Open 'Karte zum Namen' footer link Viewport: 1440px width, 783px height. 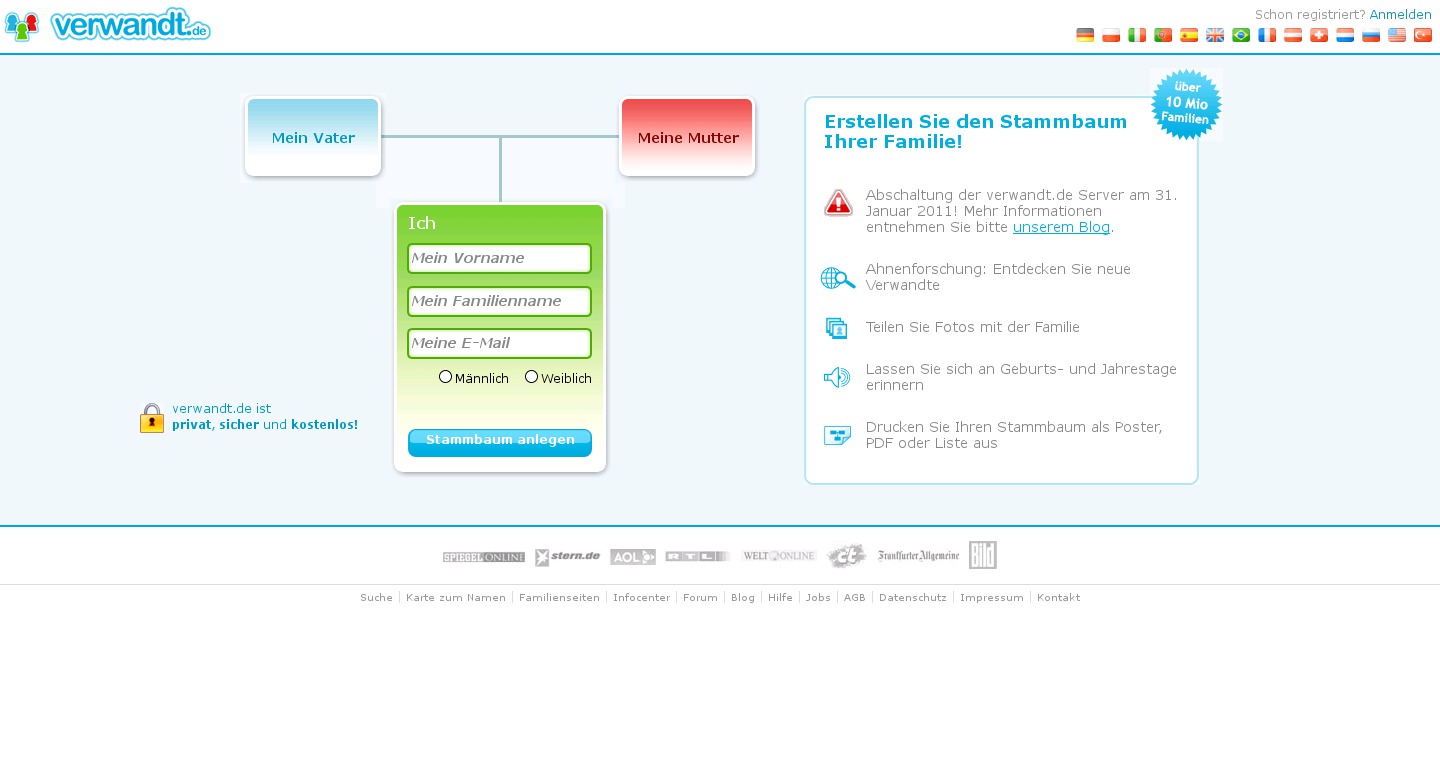click(x=456, y=598)
